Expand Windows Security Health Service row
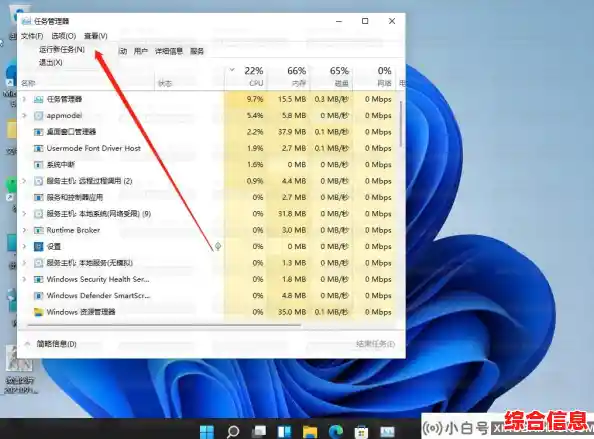 [24, 279]
